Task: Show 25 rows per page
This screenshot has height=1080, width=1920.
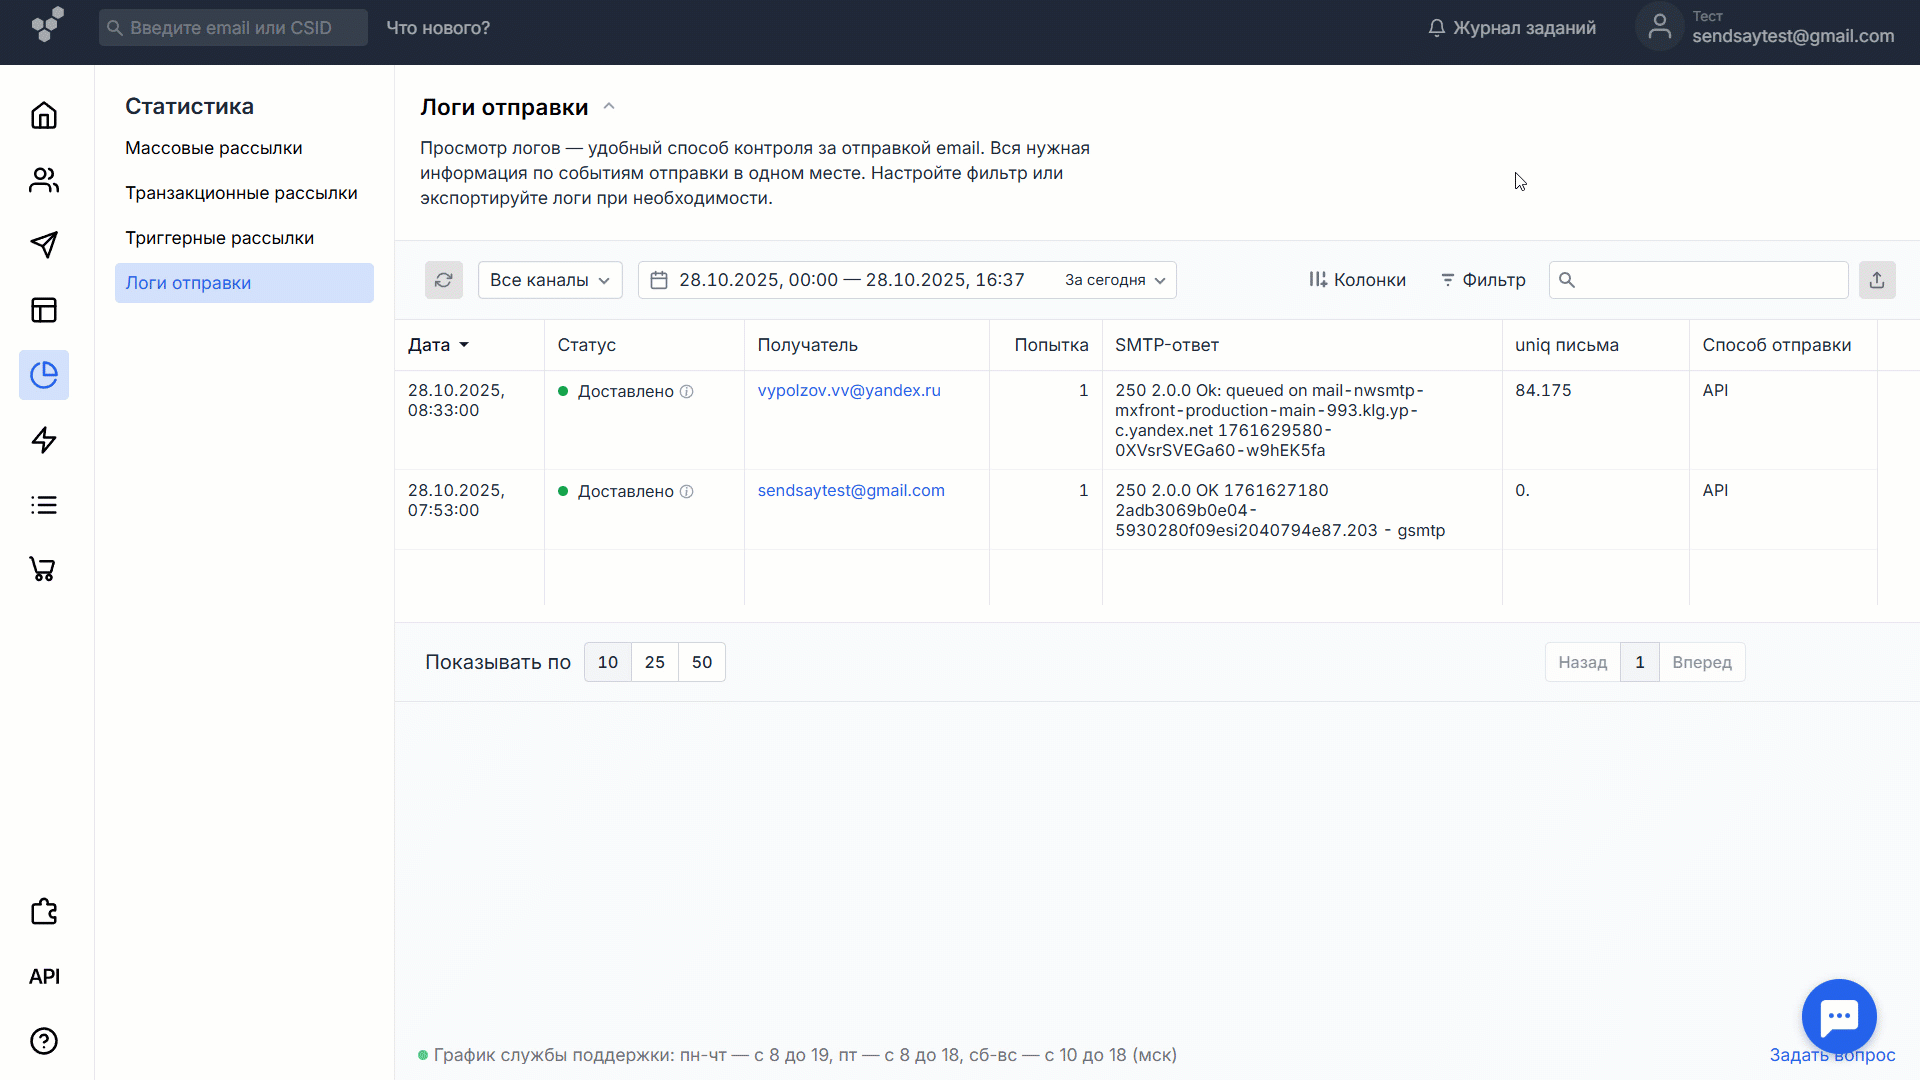Action: point(655,662)
